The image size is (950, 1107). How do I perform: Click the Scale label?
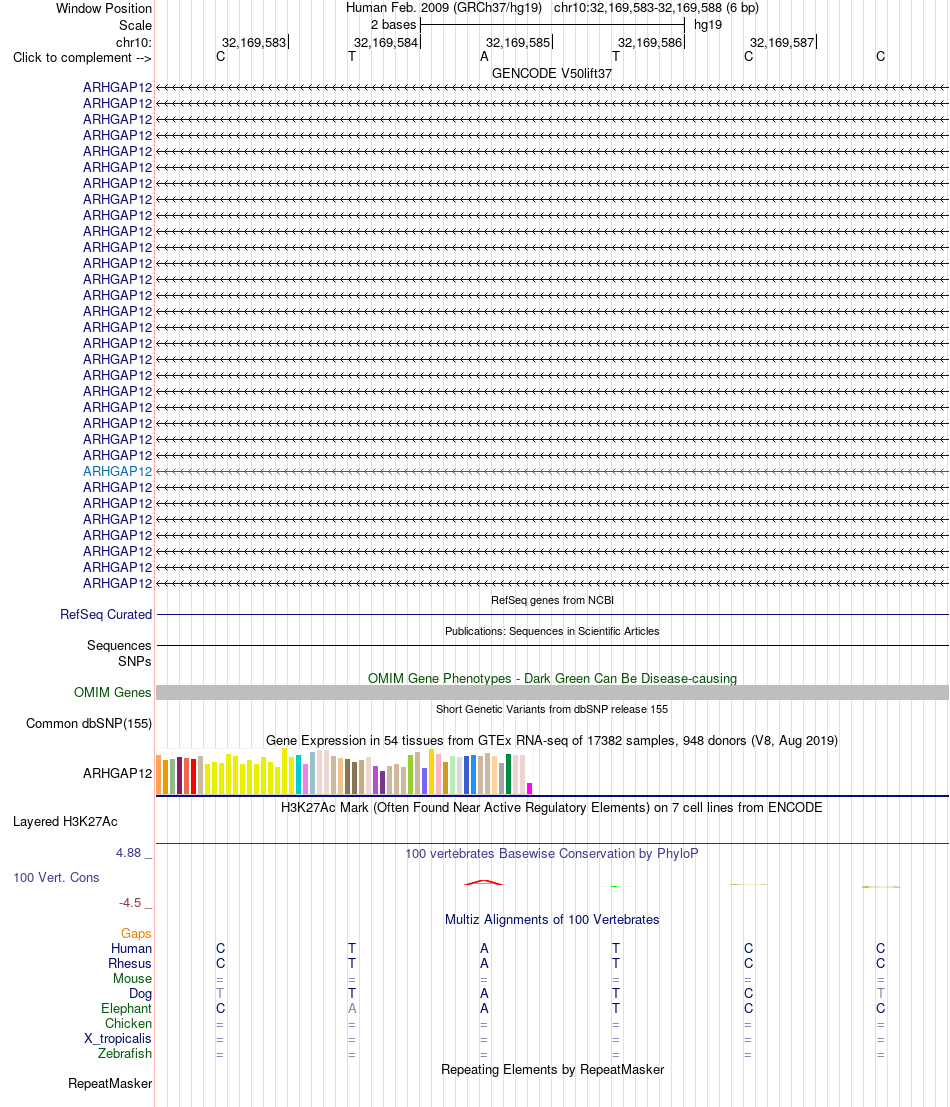(136, 25)
